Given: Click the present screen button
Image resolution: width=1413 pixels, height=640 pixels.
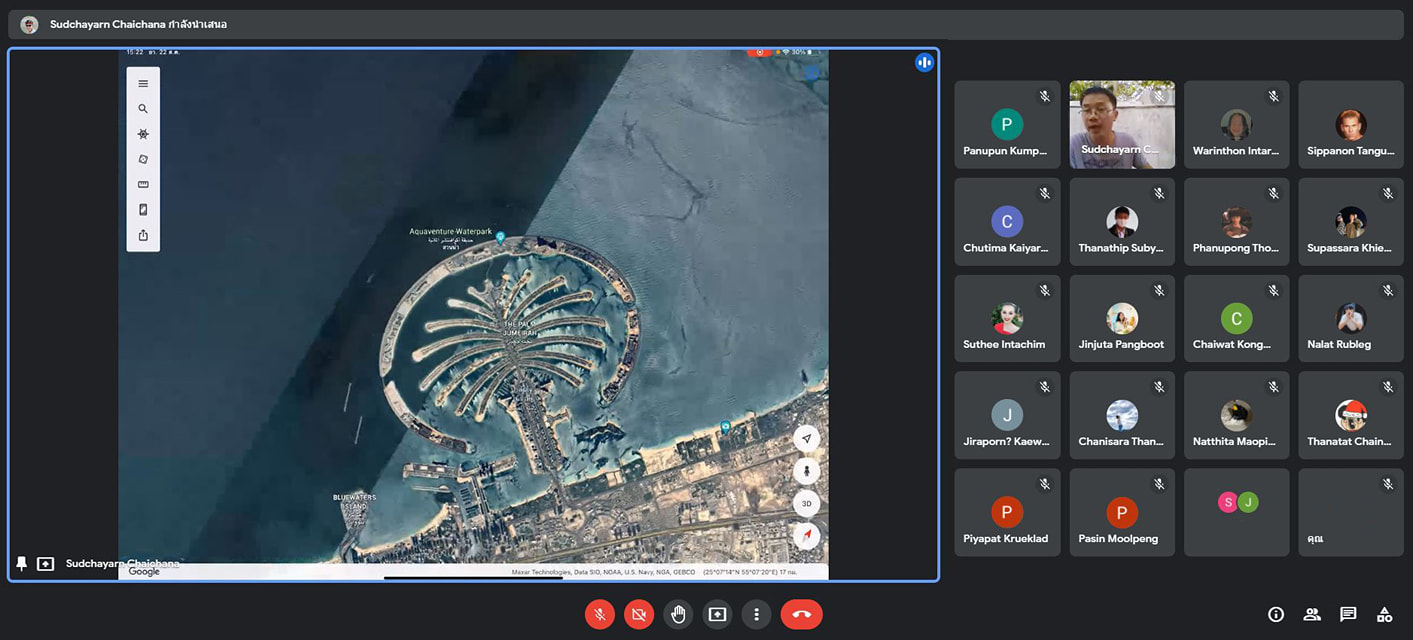Looking at the screenshot, I should 717,614.
